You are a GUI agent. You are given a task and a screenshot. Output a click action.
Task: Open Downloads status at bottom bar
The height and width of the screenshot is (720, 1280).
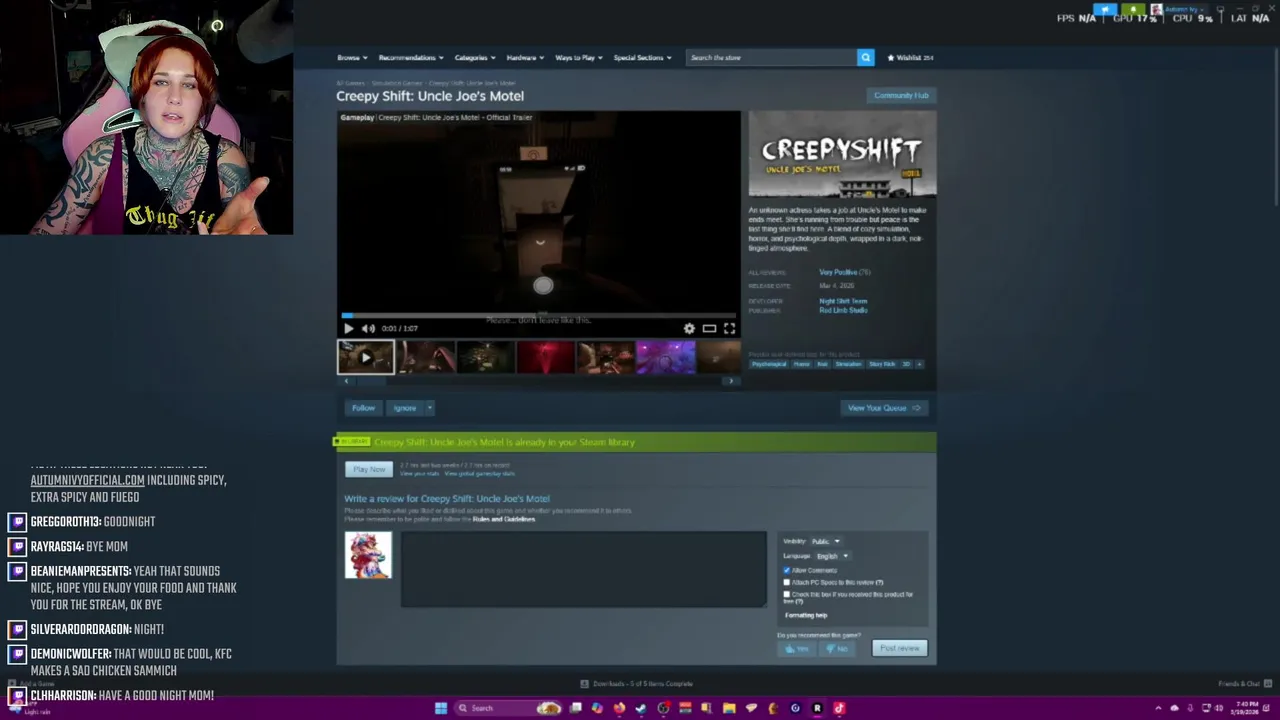coord(637,684)
